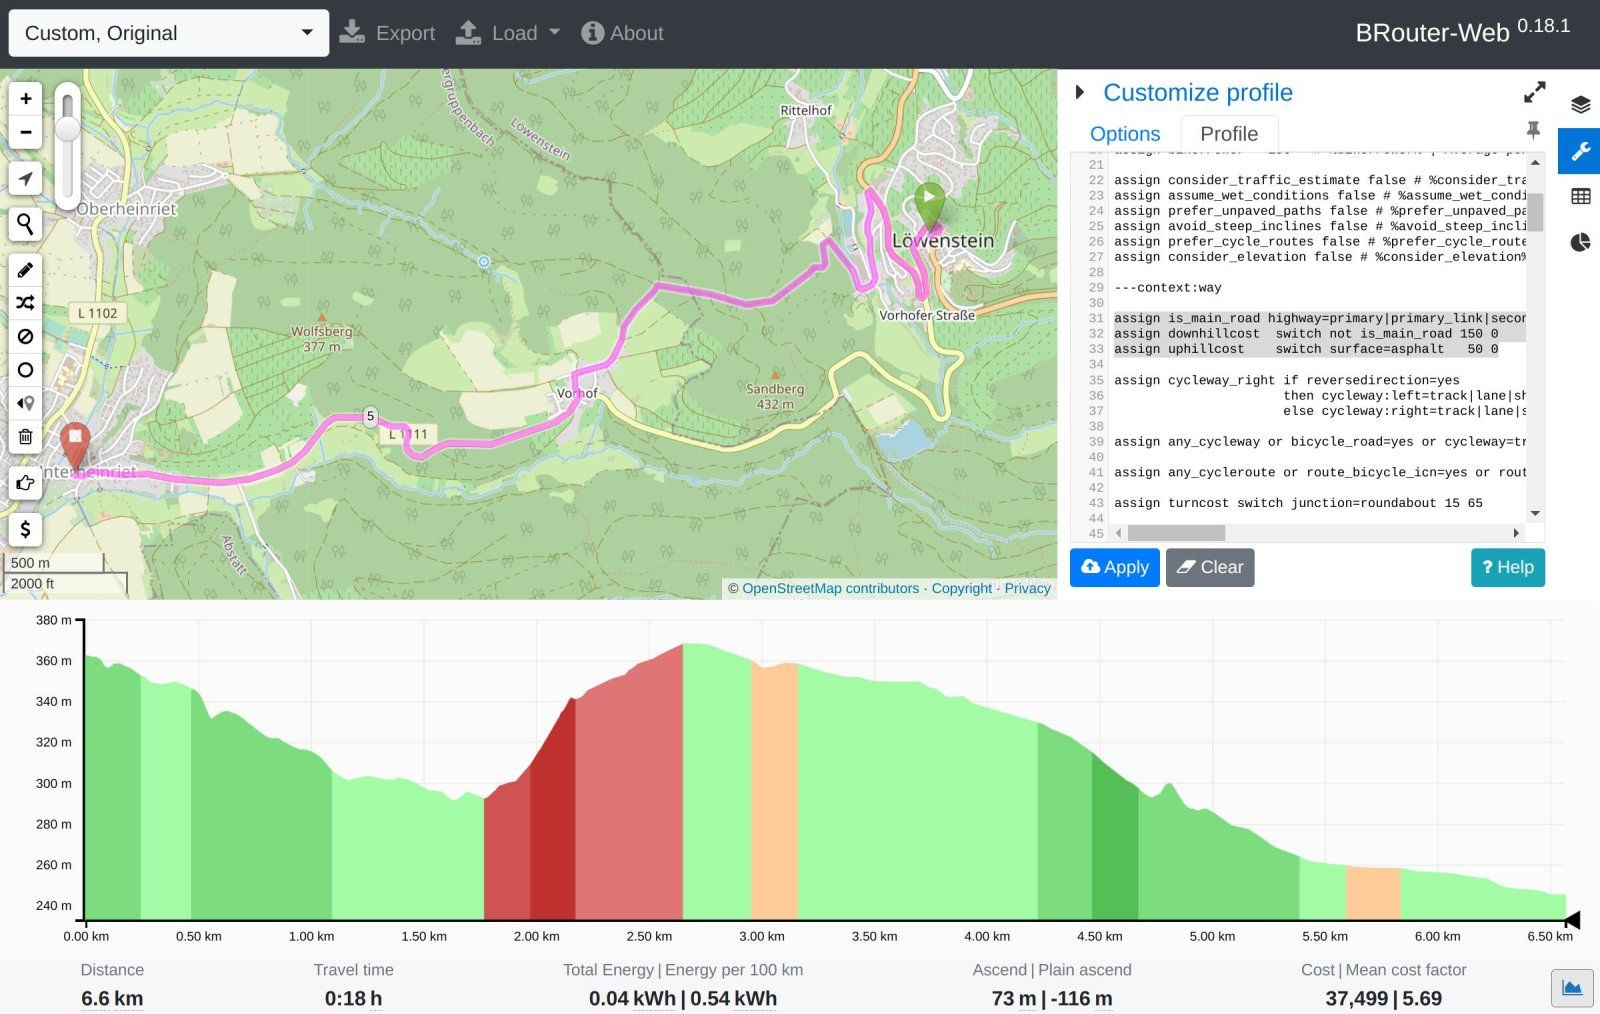Open the About dialog
1600x1014 pixels.
pos(622,33)
